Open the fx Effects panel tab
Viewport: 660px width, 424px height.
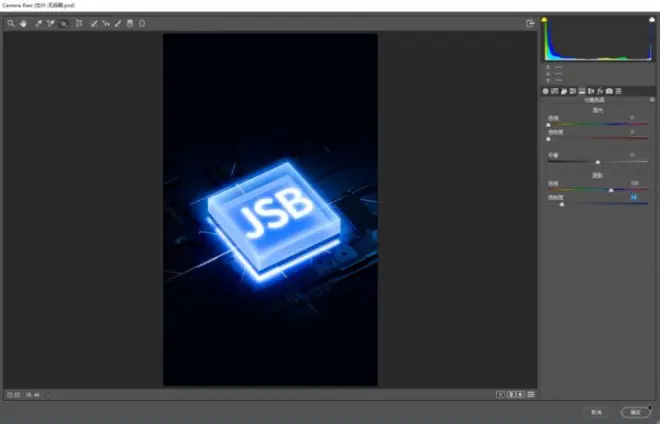[600, 91]
